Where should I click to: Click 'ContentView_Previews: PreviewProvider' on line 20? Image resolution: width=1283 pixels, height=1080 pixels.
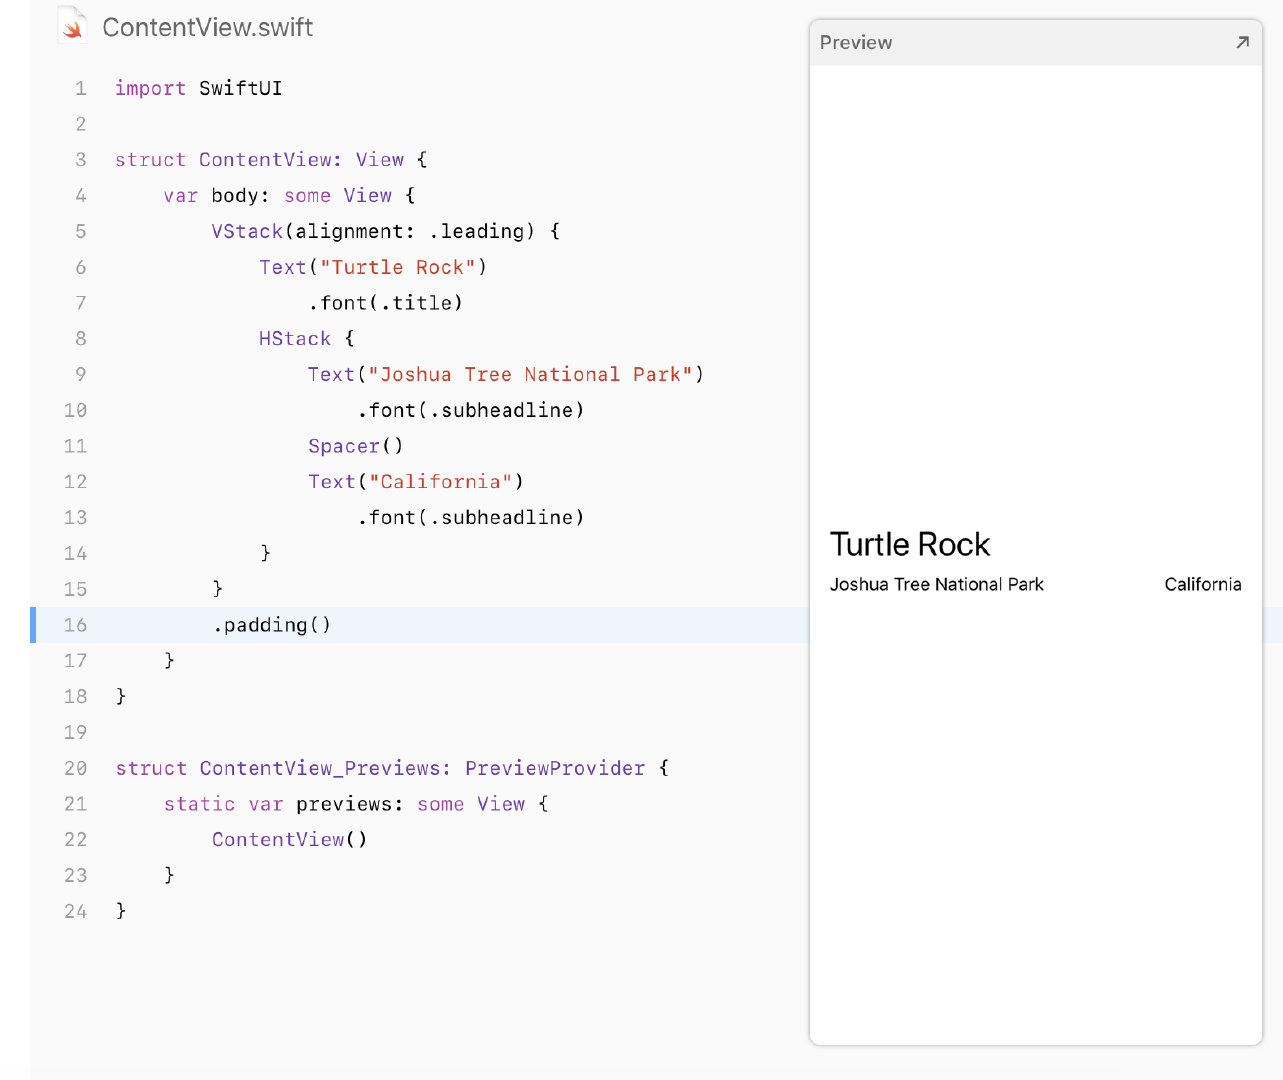422,768
